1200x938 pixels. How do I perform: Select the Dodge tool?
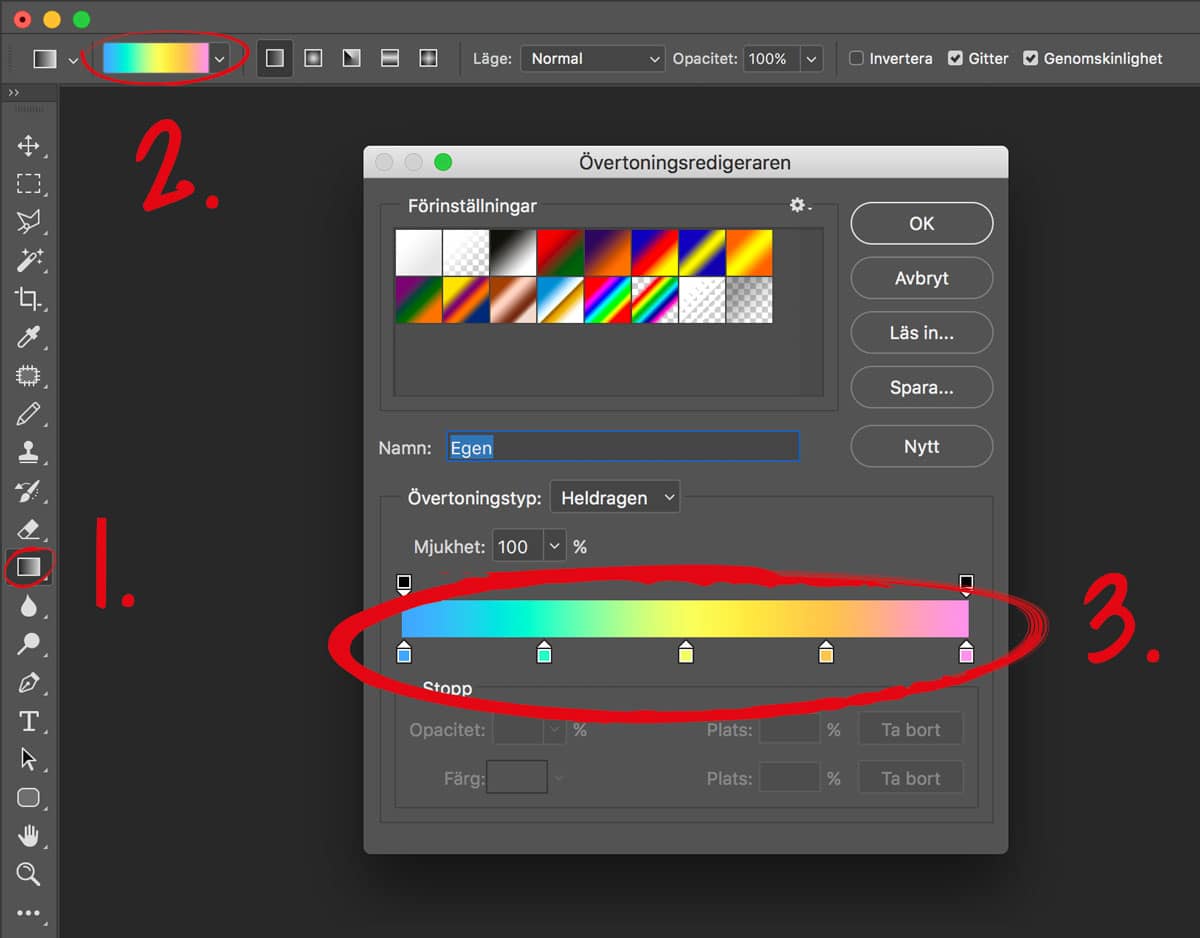pos(28,644)
